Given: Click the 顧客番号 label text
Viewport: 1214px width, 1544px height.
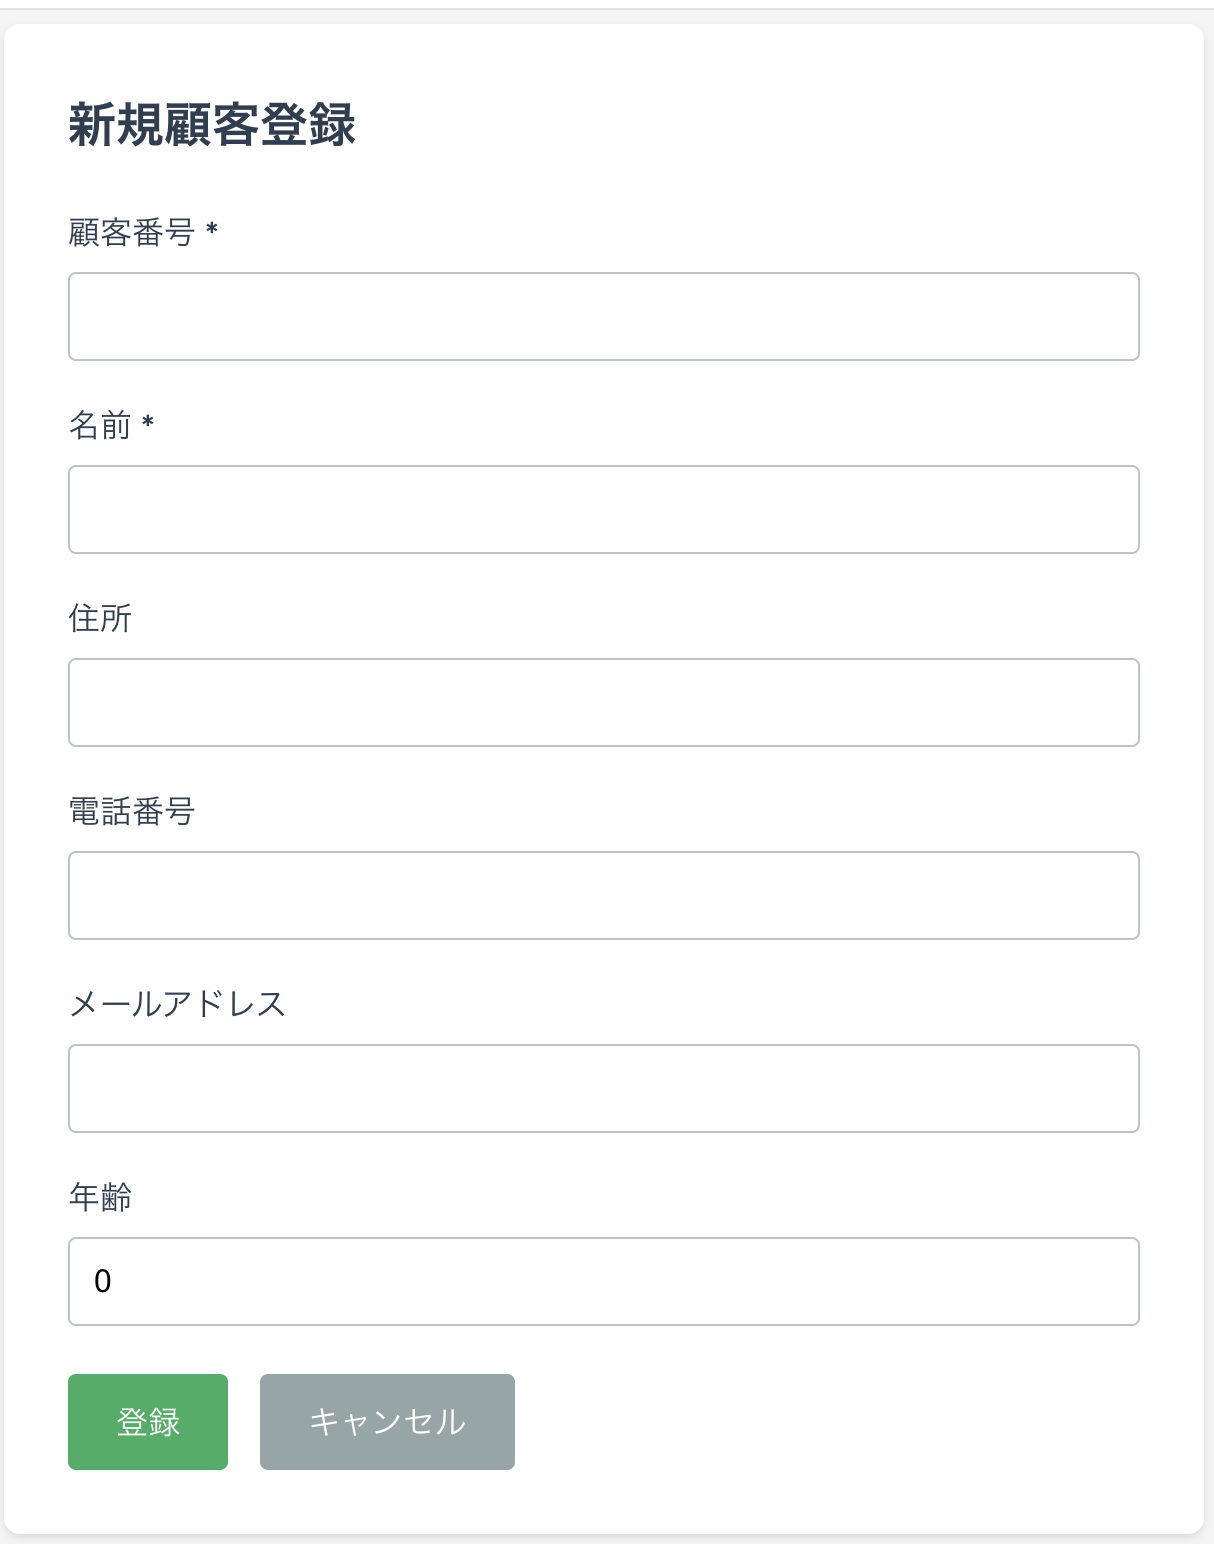Looking at the screenshot, I should click(133, 231).
